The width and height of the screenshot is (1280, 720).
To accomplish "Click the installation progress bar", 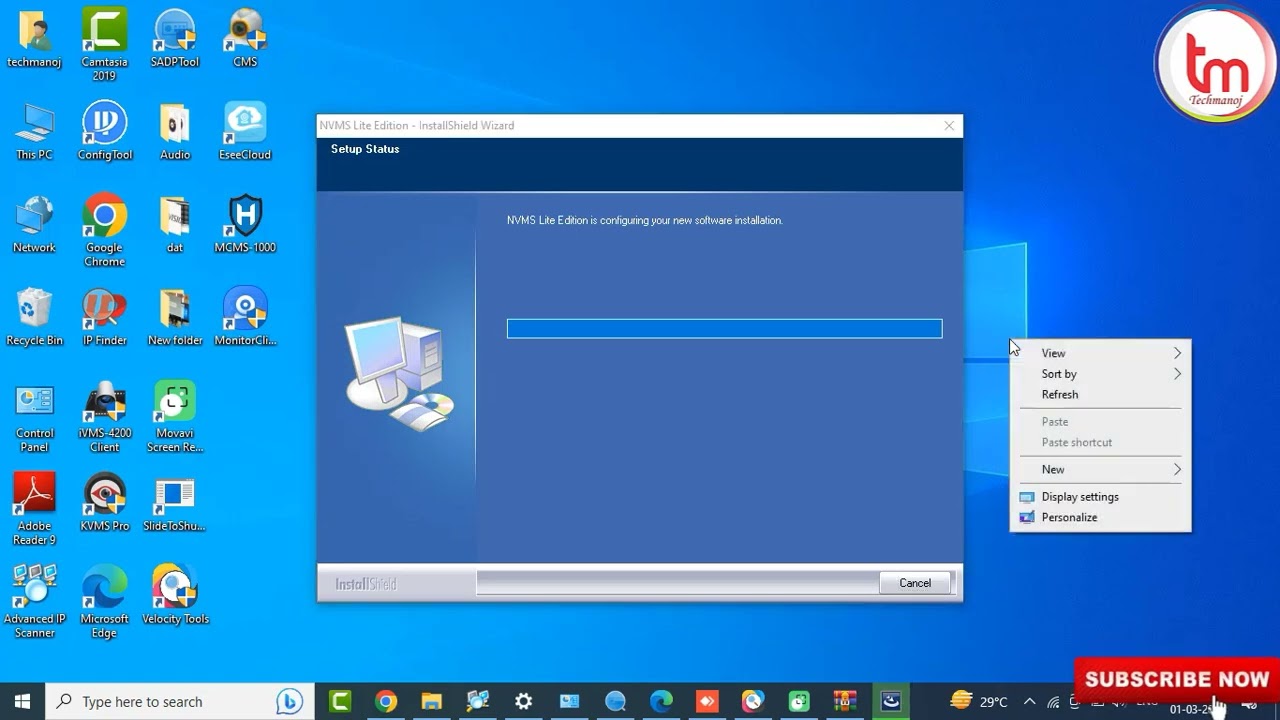I will [x=724, y=329].
